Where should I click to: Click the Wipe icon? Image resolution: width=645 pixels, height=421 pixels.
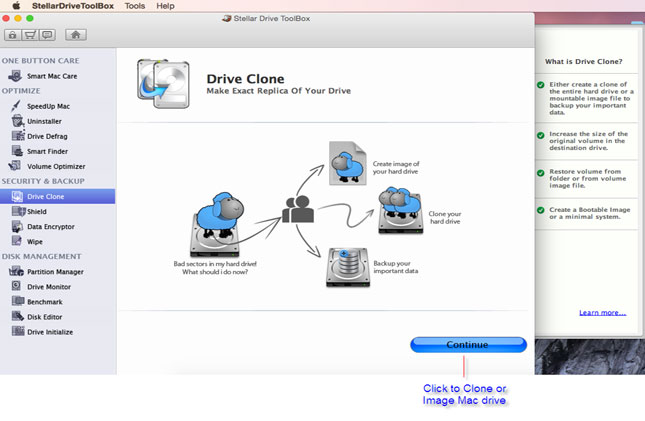[x=16, y=241]
